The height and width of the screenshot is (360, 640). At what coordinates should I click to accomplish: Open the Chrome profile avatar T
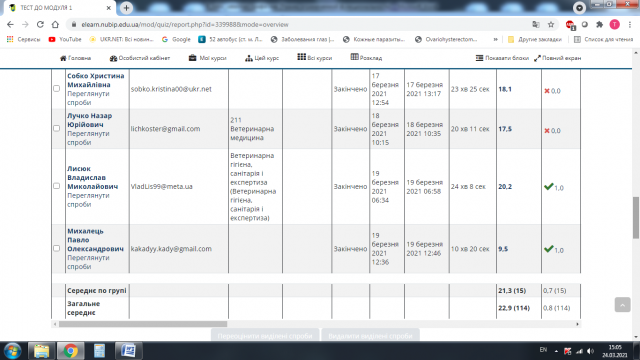click(614, 24)
